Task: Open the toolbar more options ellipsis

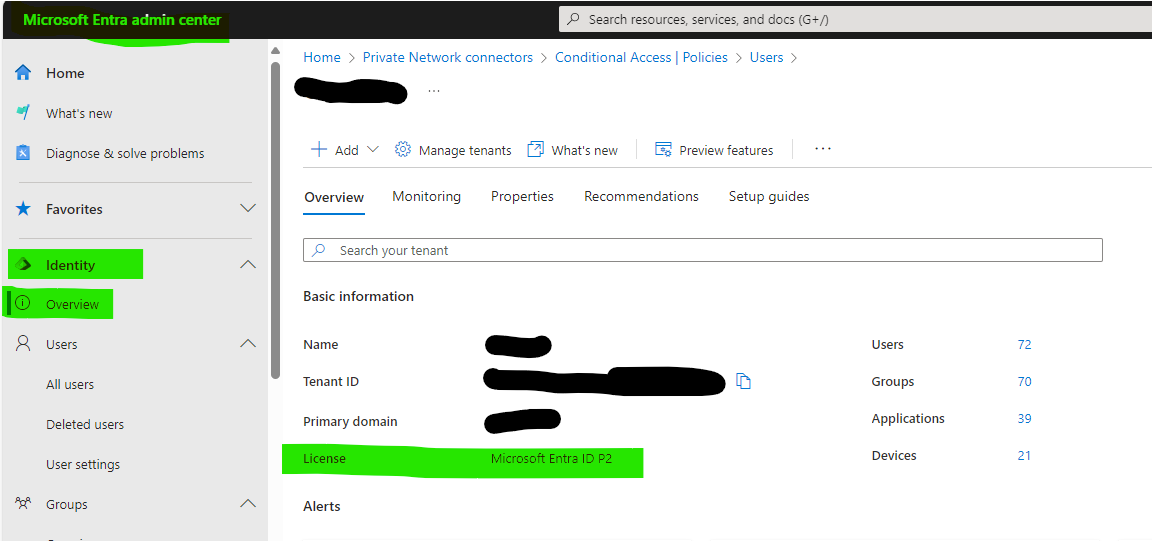Action: point(823,149)
